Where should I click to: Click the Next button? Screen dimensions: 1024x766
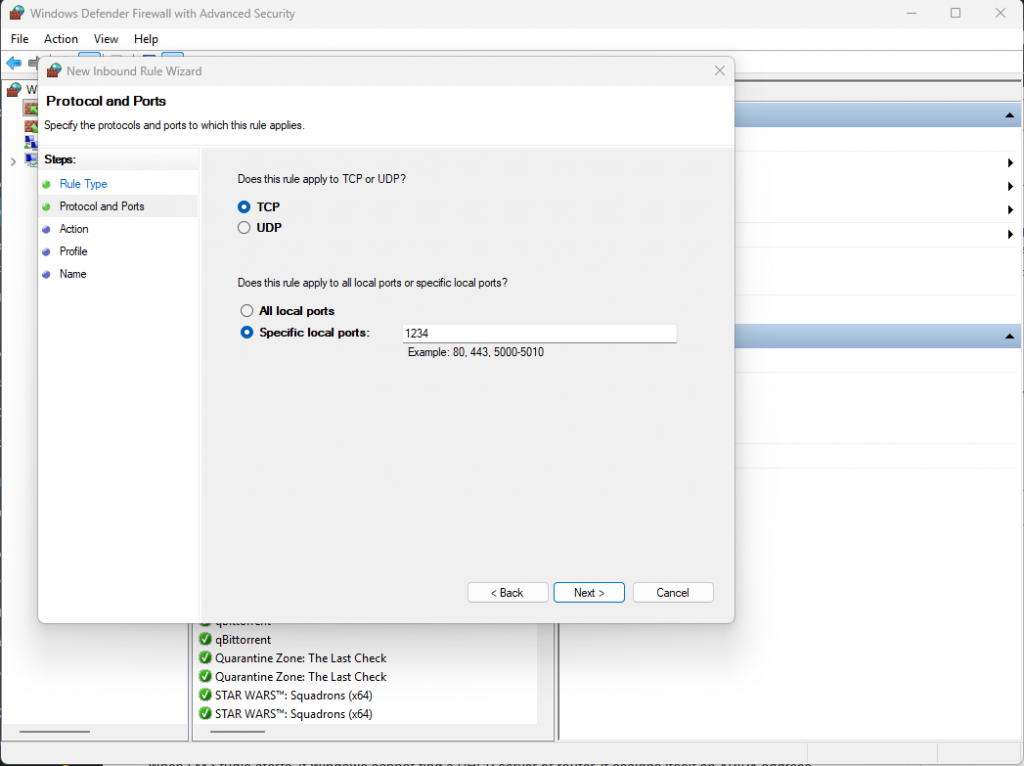click(x=589, y=593)
